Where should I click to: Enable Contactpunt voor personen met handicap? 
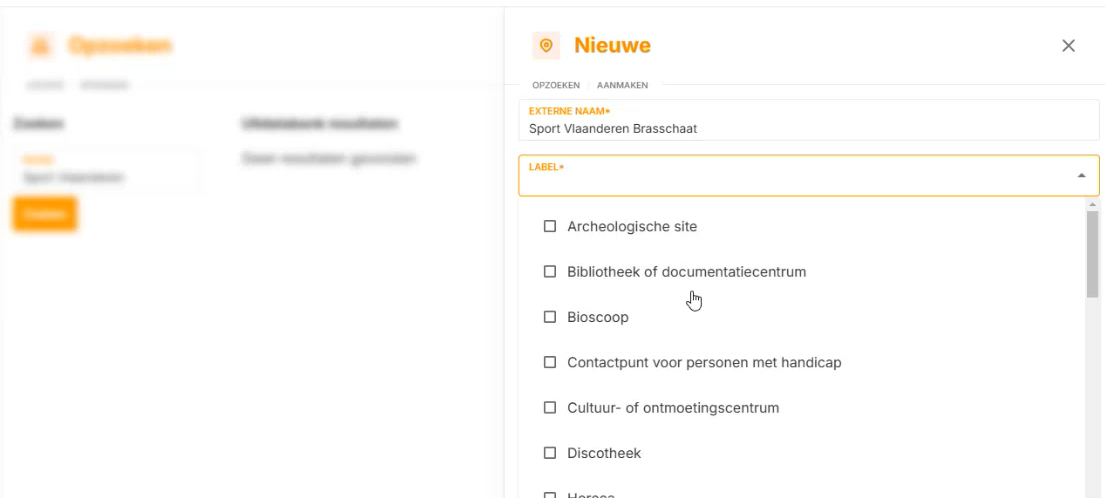click(550, 362)
